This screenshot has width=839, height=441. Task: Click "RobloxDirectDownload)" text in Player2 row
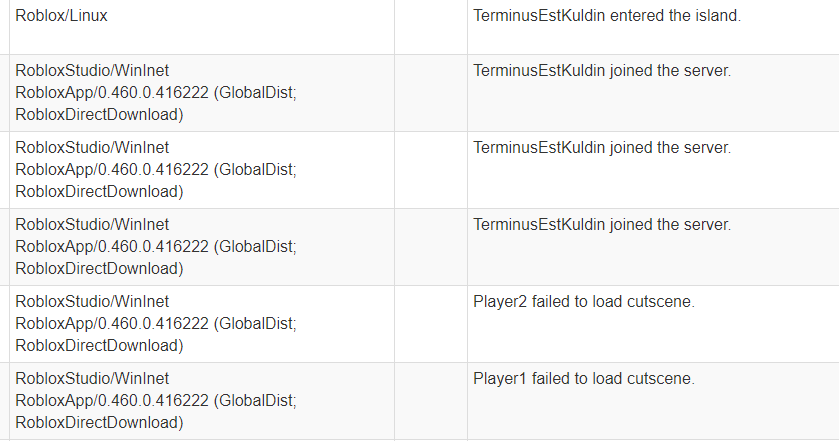[x=99, y=345]
